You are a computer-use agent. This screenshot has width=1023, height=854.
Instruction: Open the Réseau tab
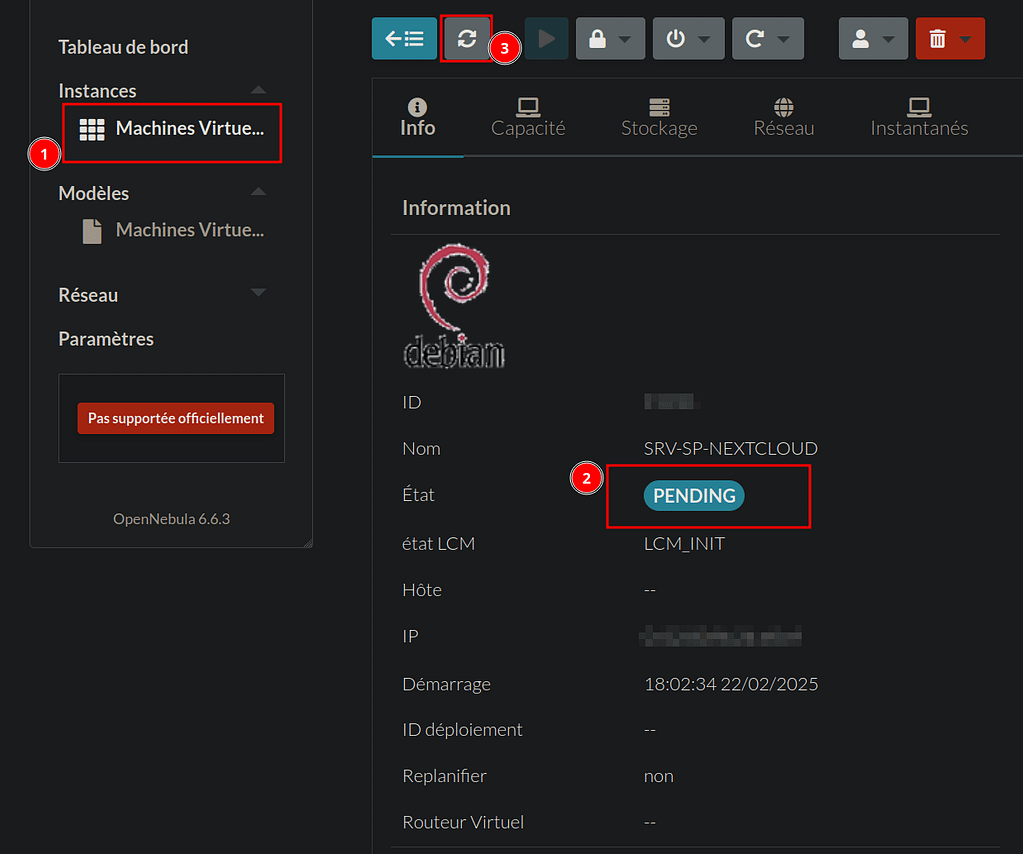783,118
